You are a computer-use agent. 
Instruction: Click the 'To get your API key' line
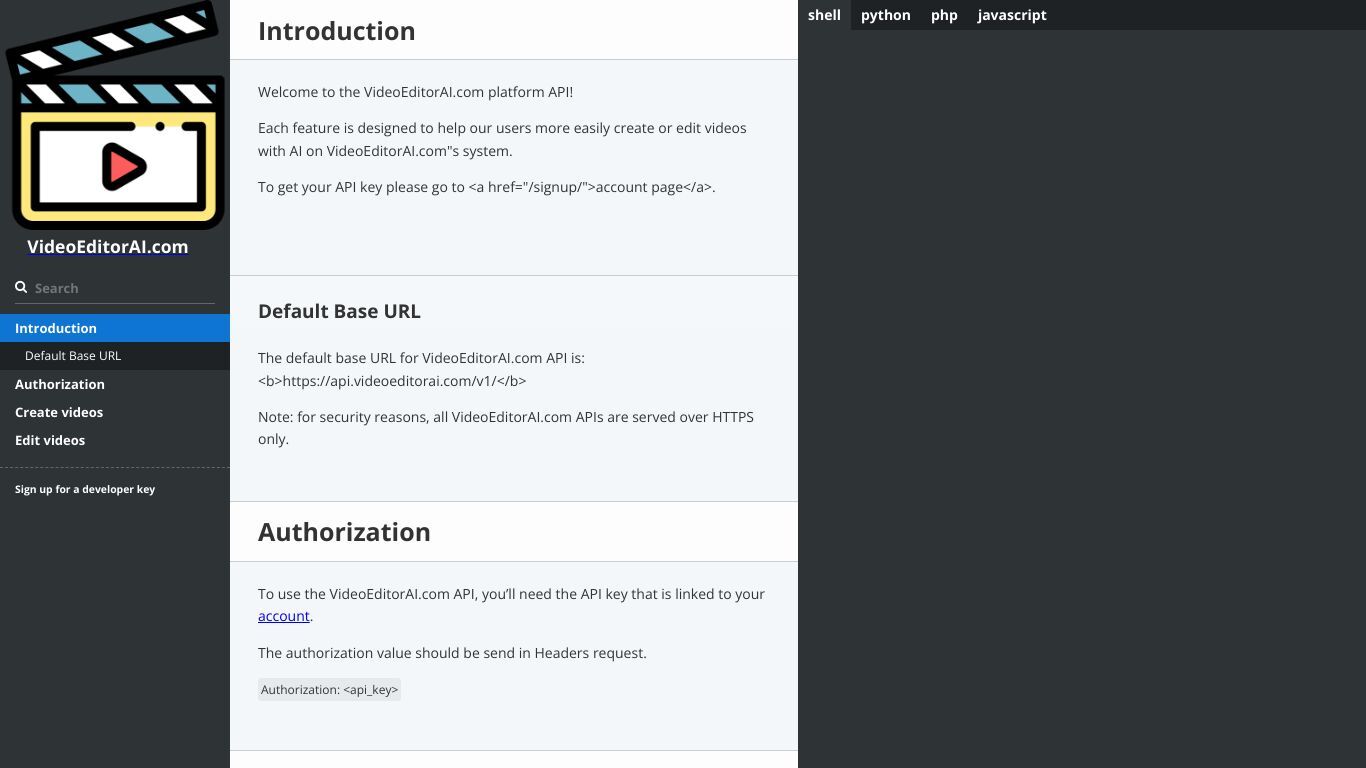pos(487,187)
